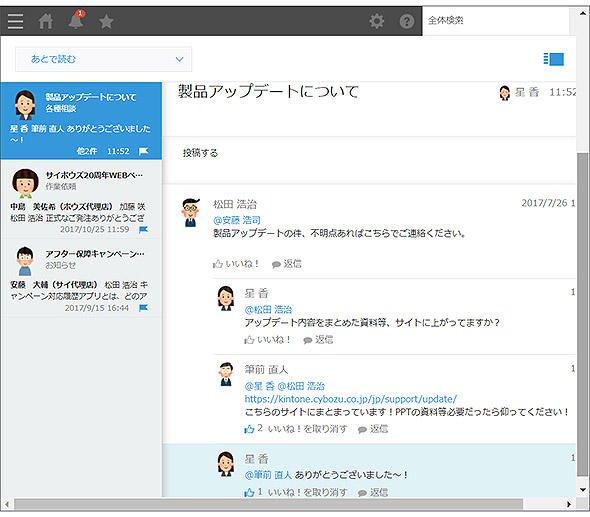Viewport: 590px width, 517px height.
Task: Open the hamburger menu icon
Action: pyautogui.click(x=15, y=21)
